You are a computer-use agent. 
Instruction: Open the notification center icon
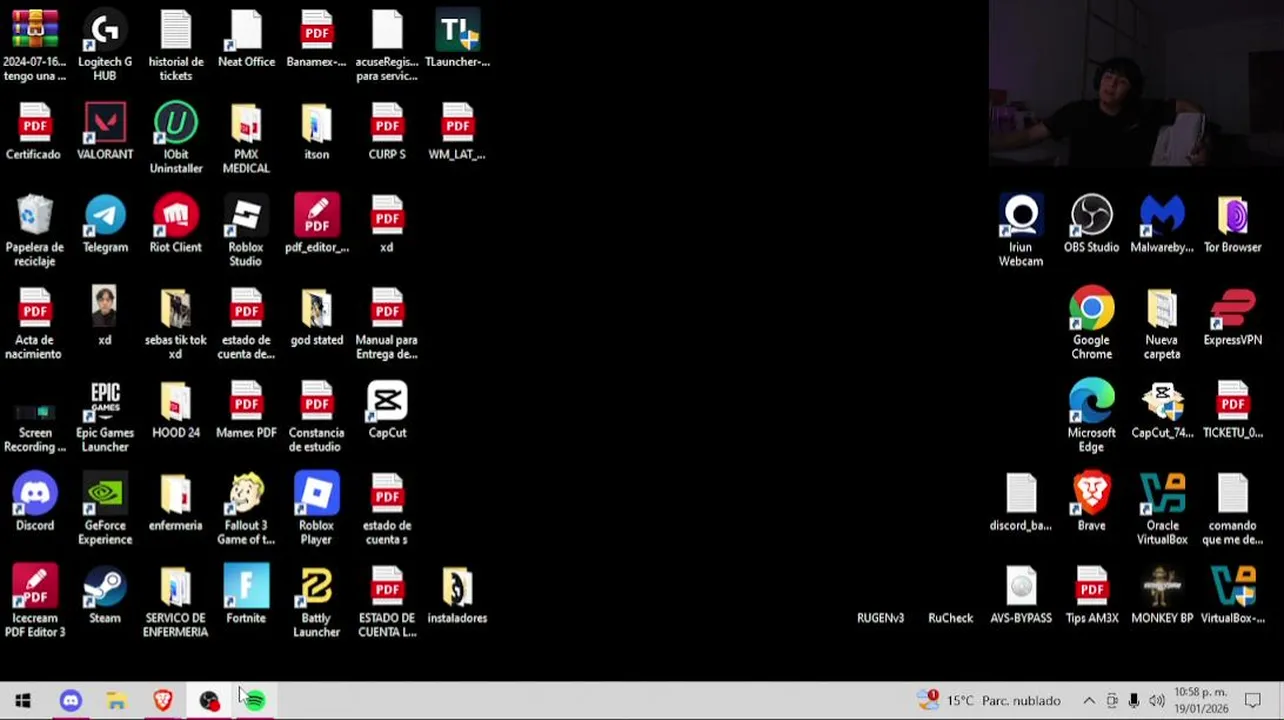point(1253,701)
